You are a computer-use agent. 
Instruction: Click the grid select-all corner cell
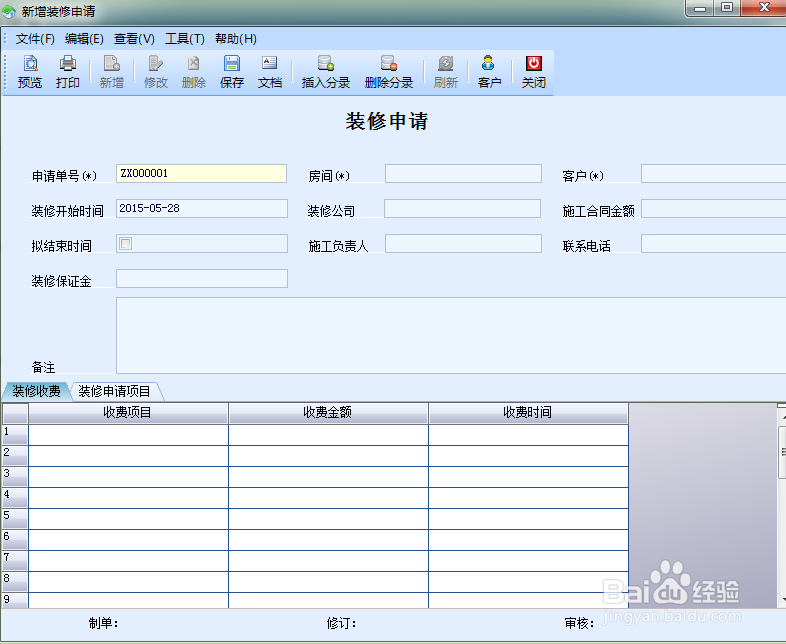(15, 413)
